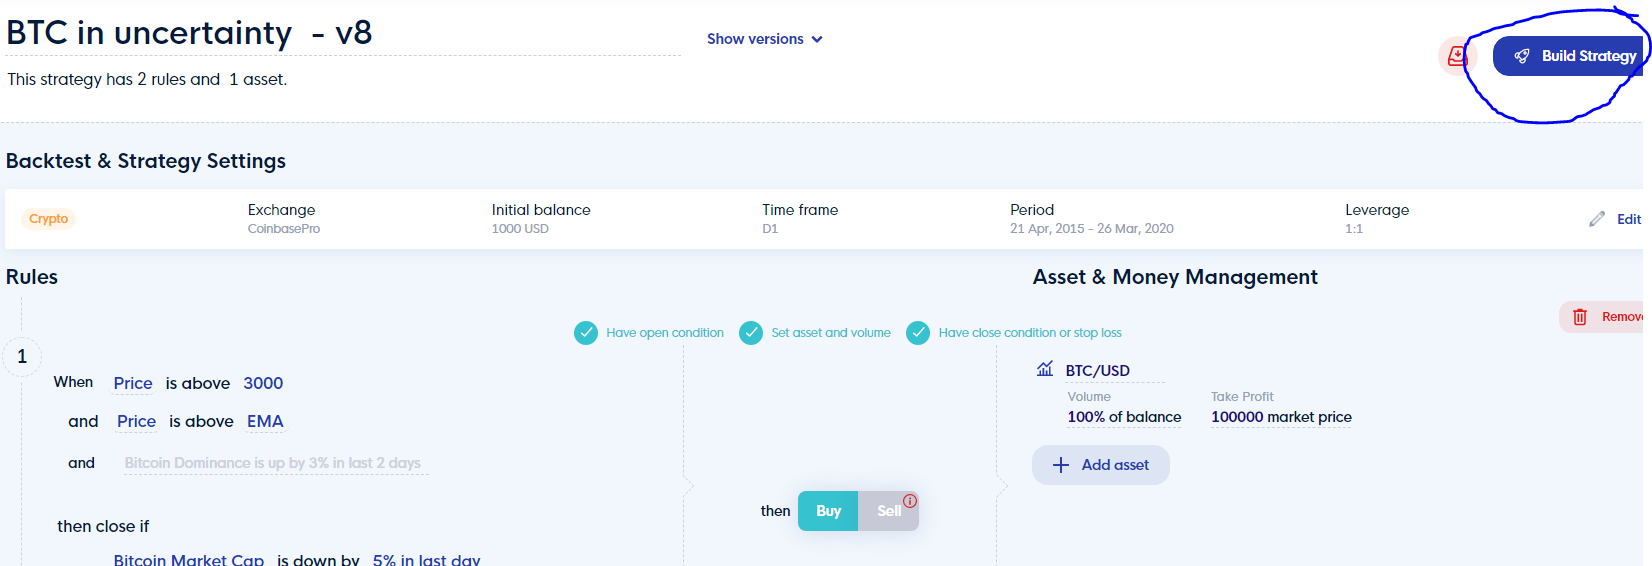Edit the 3000 price threshold value
Image resolution: width=1652 pixels, height=566 pixels.
[263, 383]
